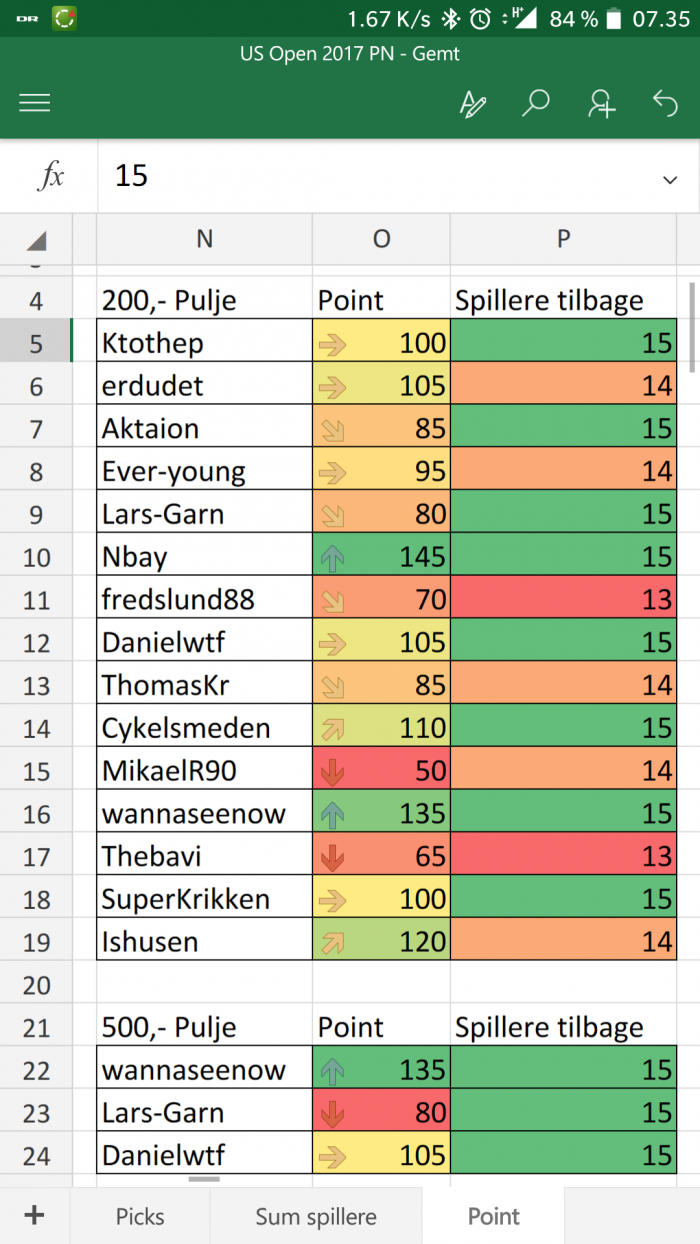Viewport: 700px width, 1244px height.
Task: Tap the share with person icon
Action: (601, 103)
